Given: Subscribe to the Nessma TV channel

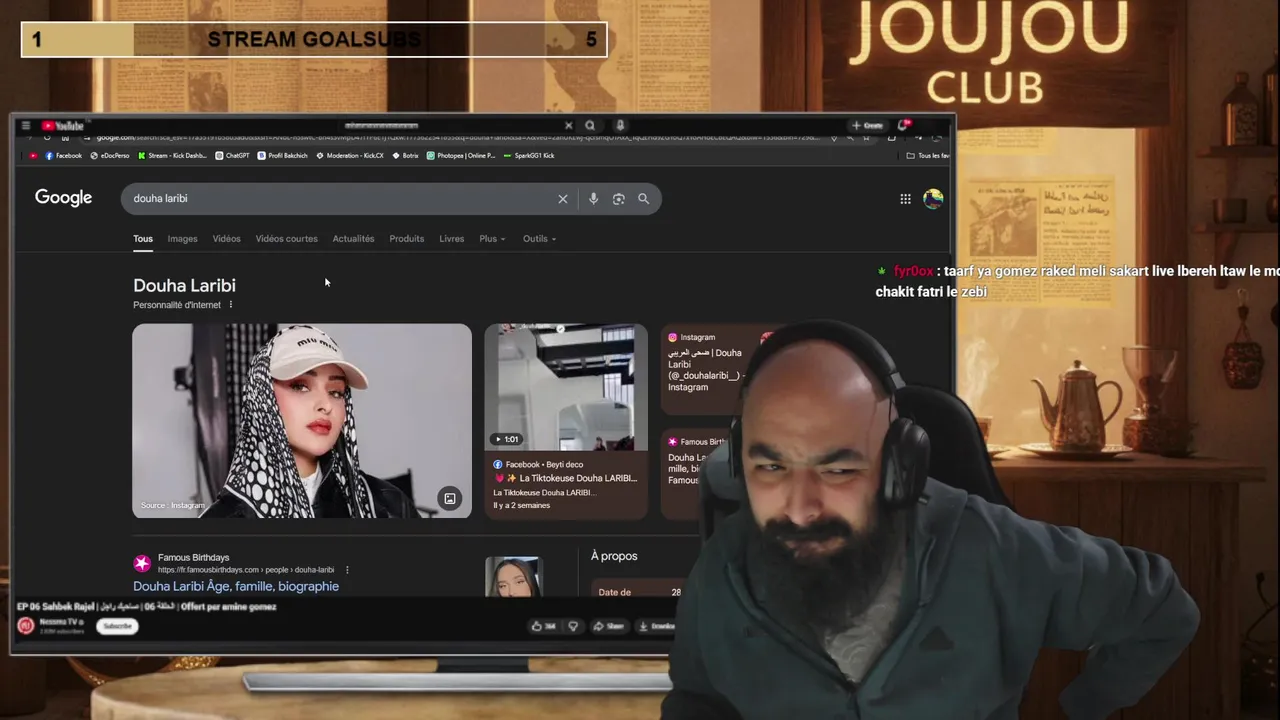Looking at the screenshot, I should 117,626.
